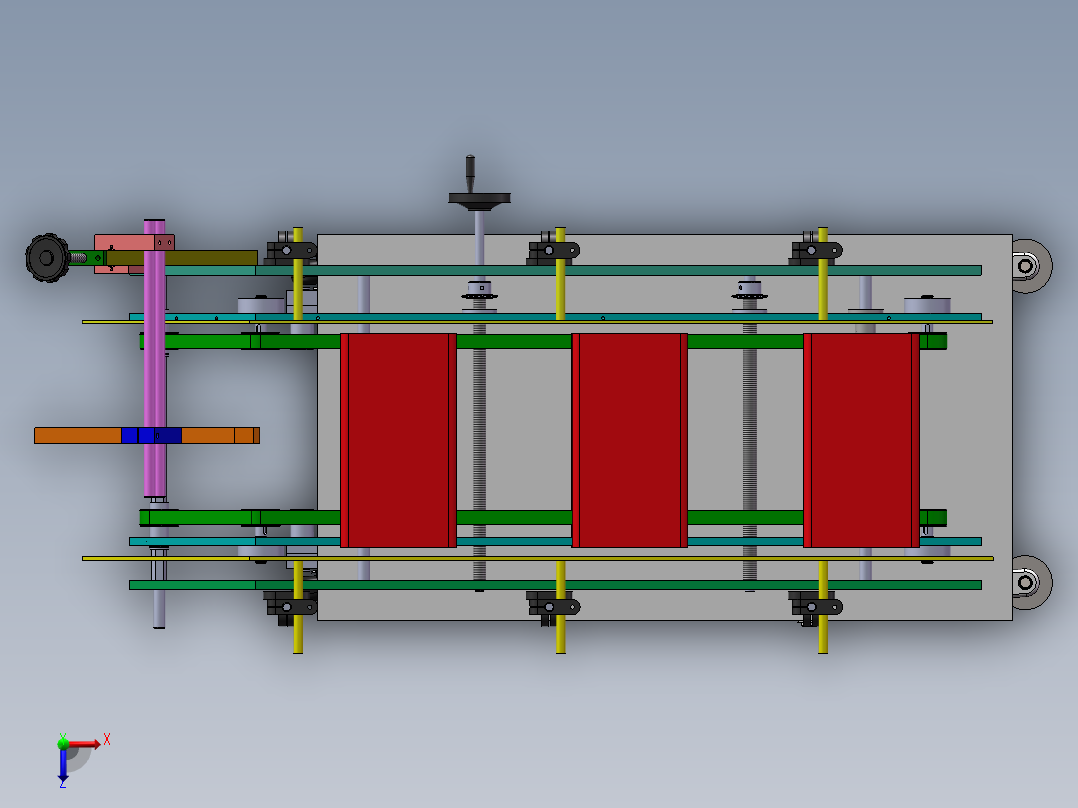Select the middle red plate

pyautogui.click(x=630, y=440)
